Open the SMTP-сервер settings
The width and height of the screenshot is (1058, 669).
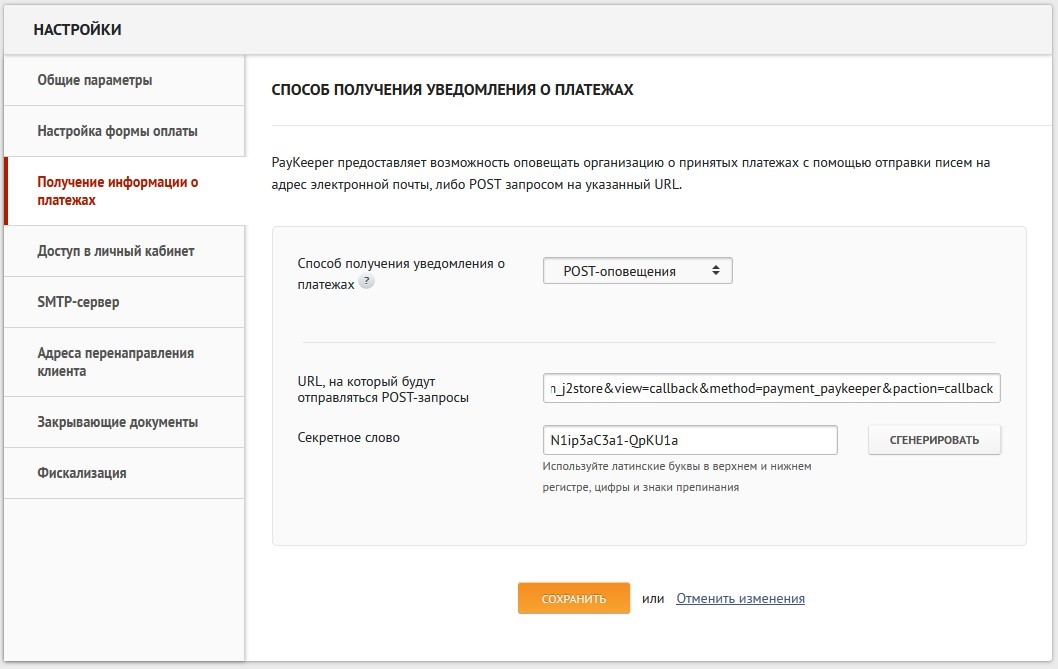click(x=78, y=302)
